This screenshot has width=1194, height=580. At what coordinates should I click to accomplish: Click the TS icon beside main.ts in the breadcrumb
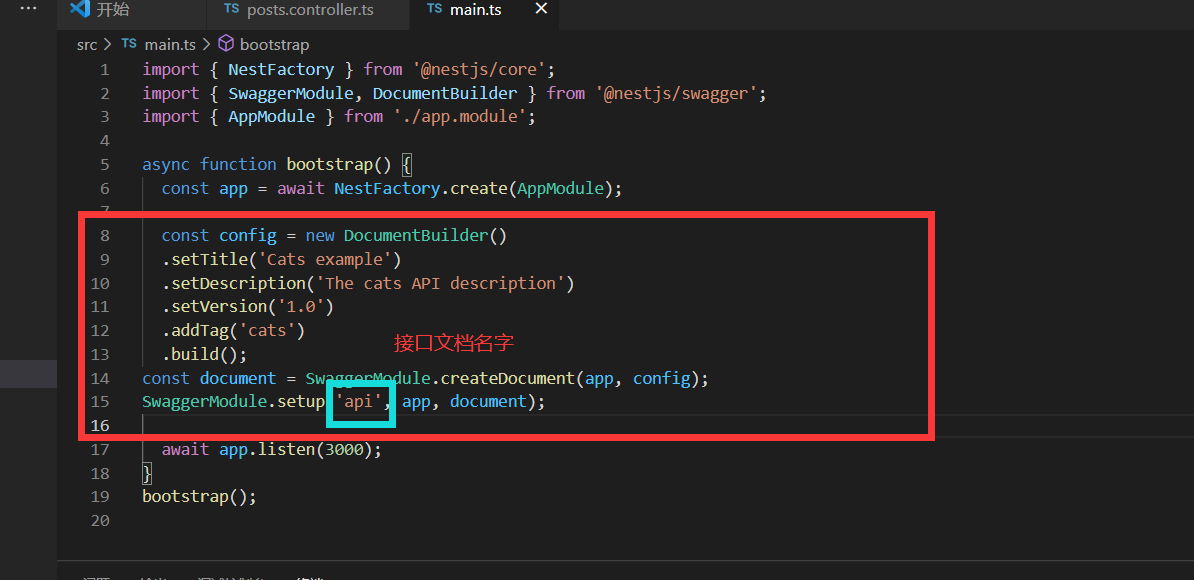pos(129,44)
